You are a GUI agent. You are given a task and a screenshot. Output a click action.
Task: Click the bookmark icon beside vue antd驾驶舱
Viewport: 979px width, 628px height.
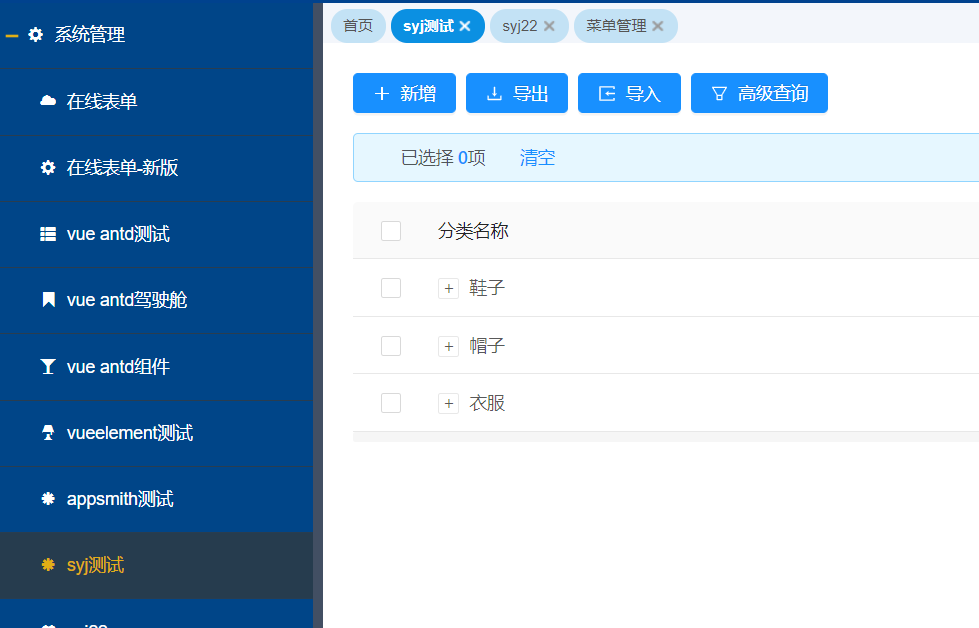click(47, 300)
